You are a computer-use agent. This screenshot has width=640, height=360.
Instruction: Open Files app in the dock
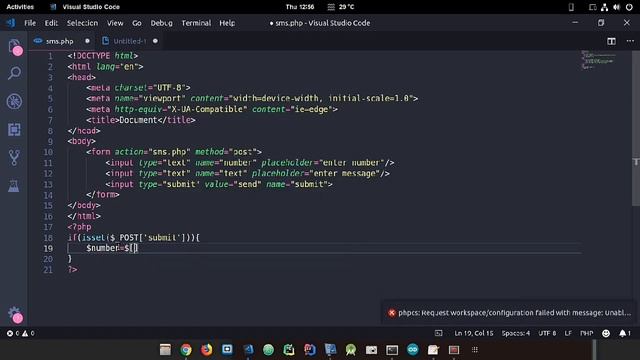click(165, 350)
